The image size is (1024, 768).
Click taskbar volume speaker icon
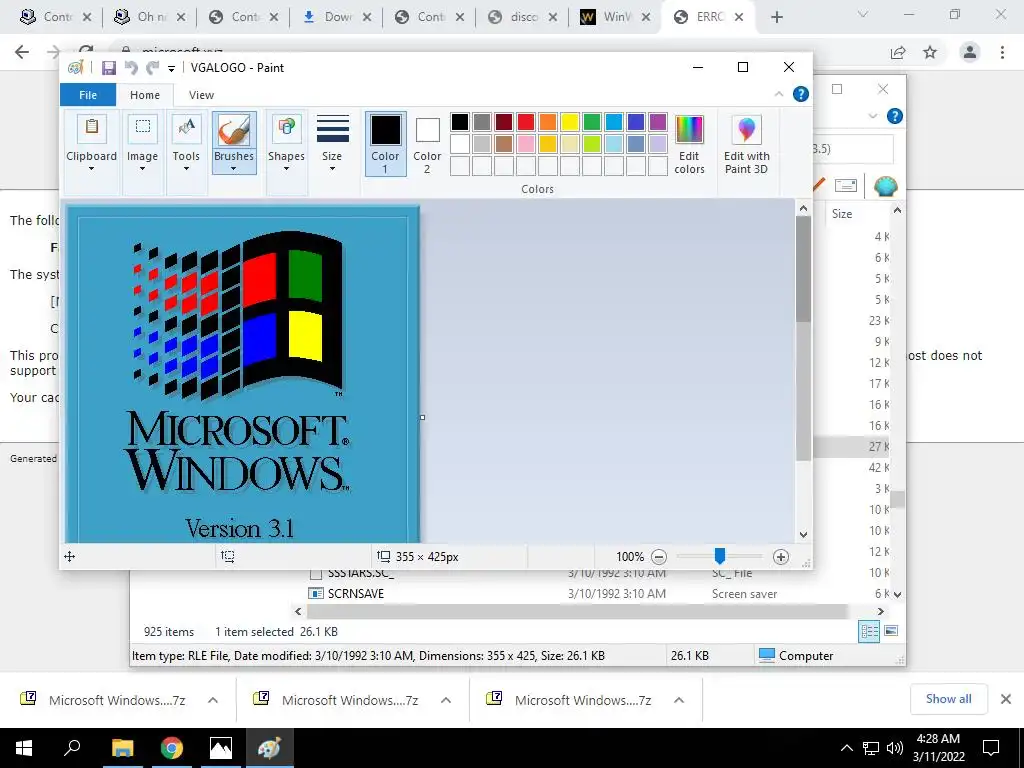(895, 748)
